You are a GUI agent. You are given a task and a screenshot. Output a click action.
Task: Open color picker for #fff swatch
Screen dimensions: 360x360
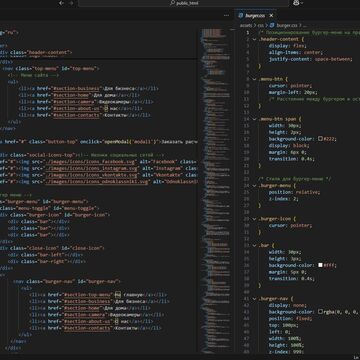(320, 265)
